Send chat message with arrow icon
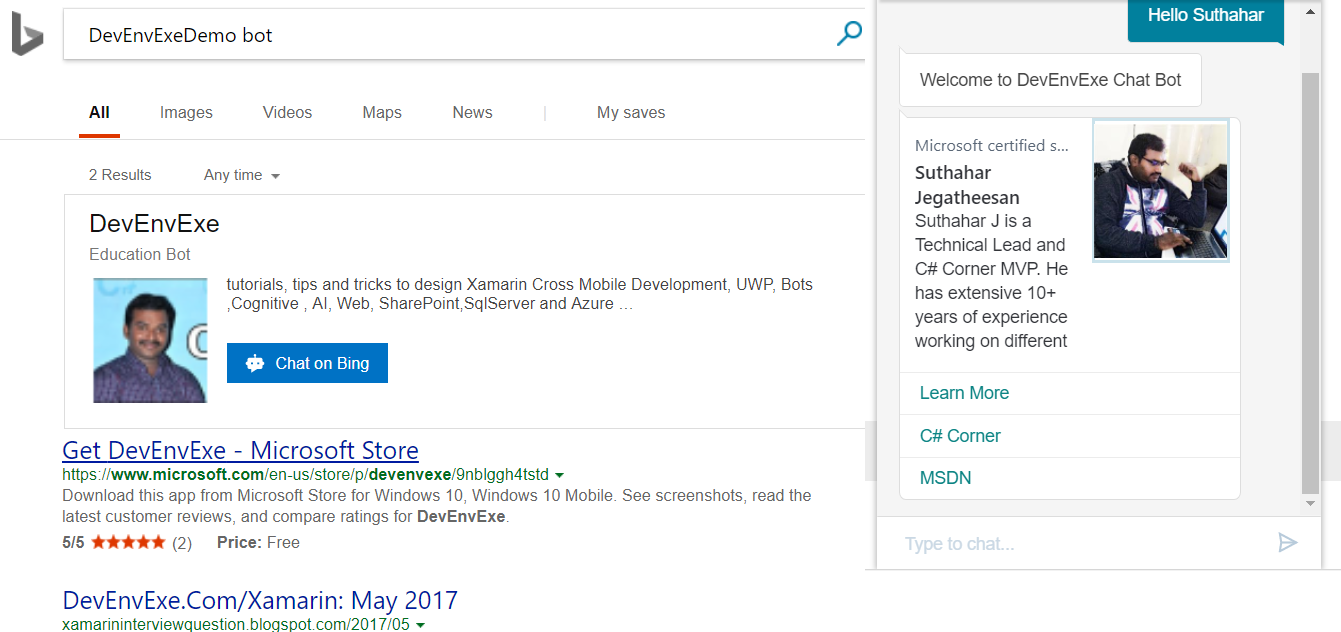Screen dimensions: 1341x632 pyautogui.click(x=1288, y=542)
